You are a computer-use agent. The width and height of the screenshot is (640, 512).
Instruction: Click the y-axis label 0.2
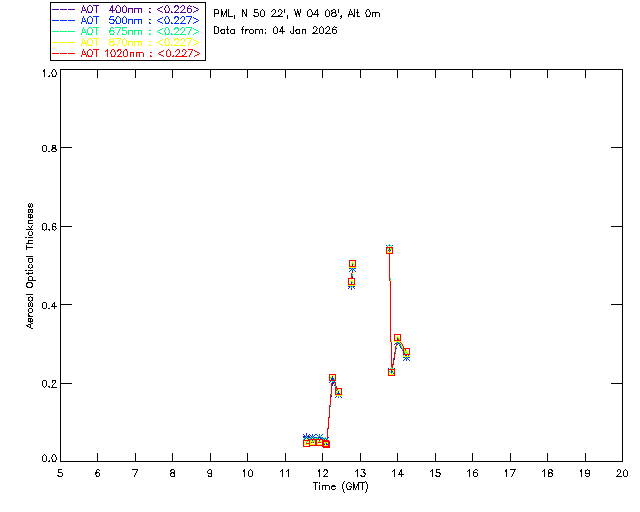coord(49,384)
